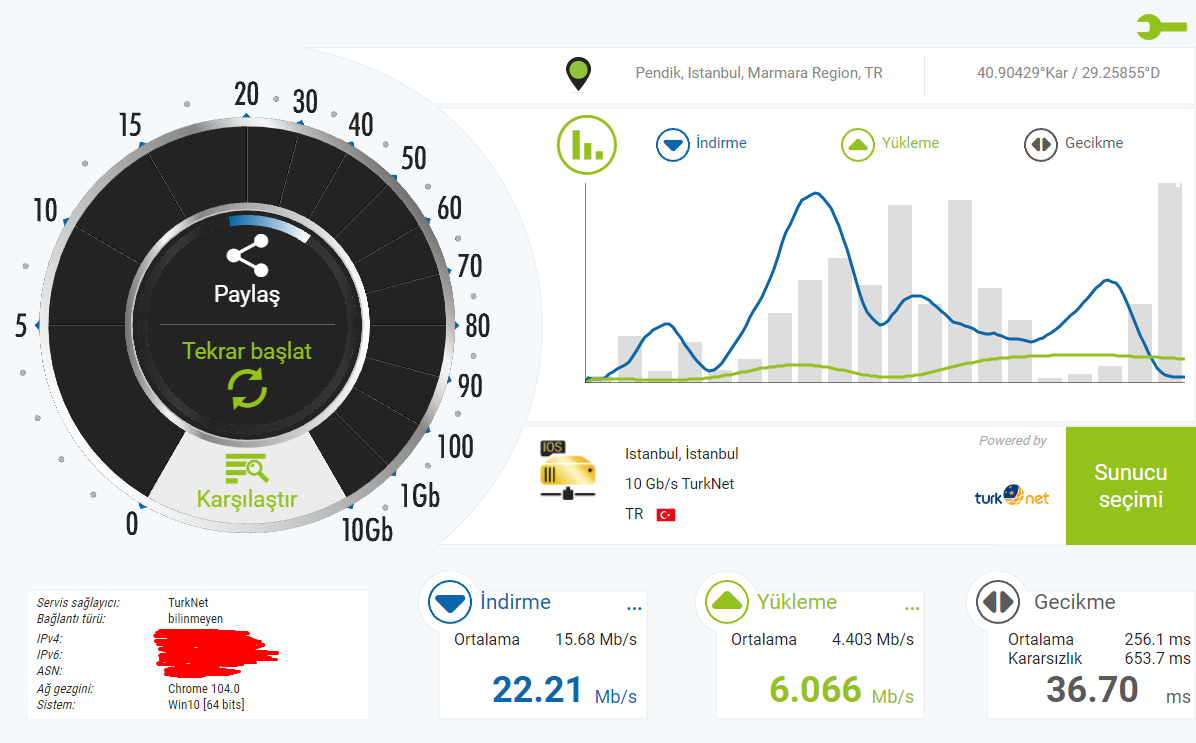Click the İndirme down-arrow icon in results
The width and height of the screenshot is (1196, 743).
tap(449, 603)
